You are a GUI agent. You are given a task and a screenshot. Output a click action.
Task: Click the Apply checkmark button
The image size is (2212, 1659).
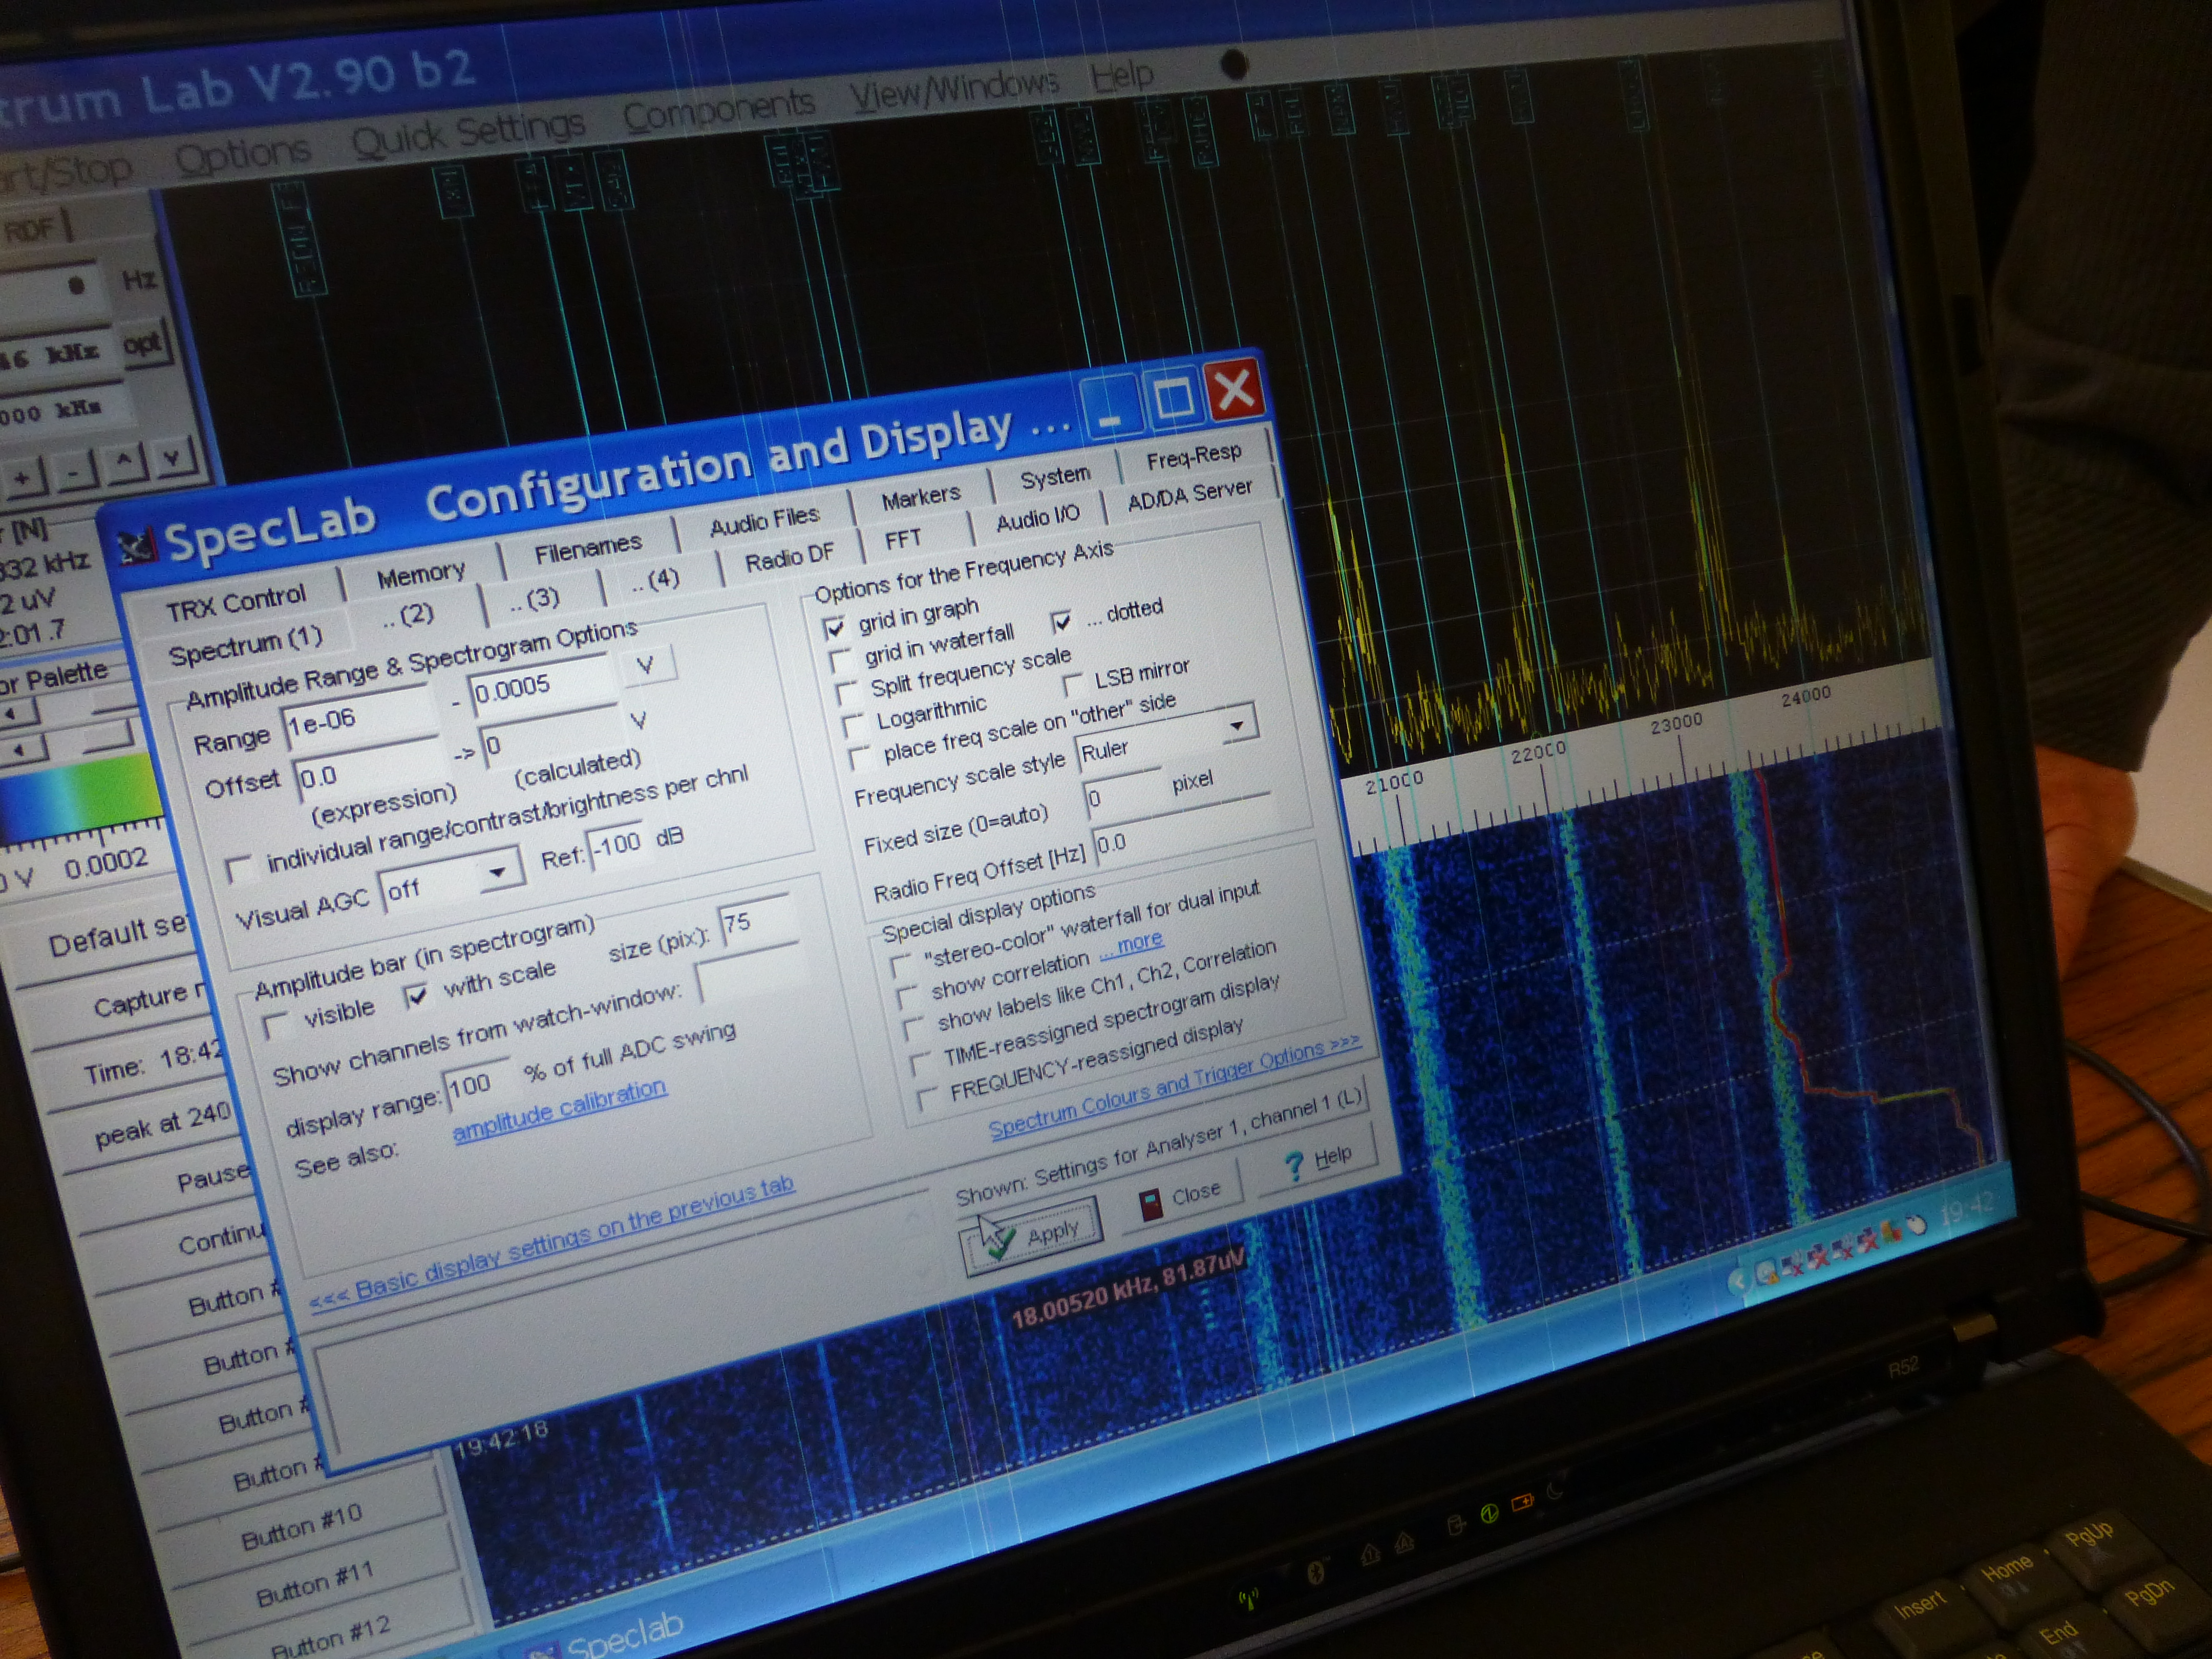1033,1236
